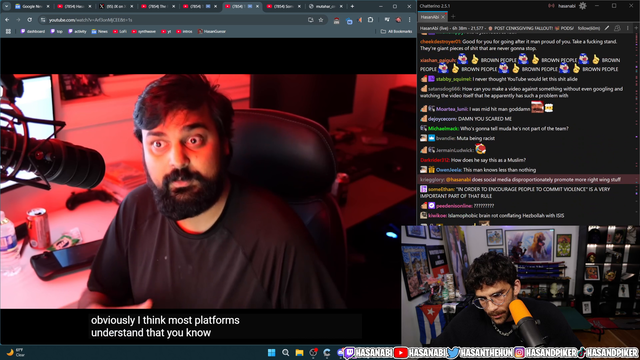Open the yt bookmark
This screenshot has height=360, width=640.
tap(166, 31)
